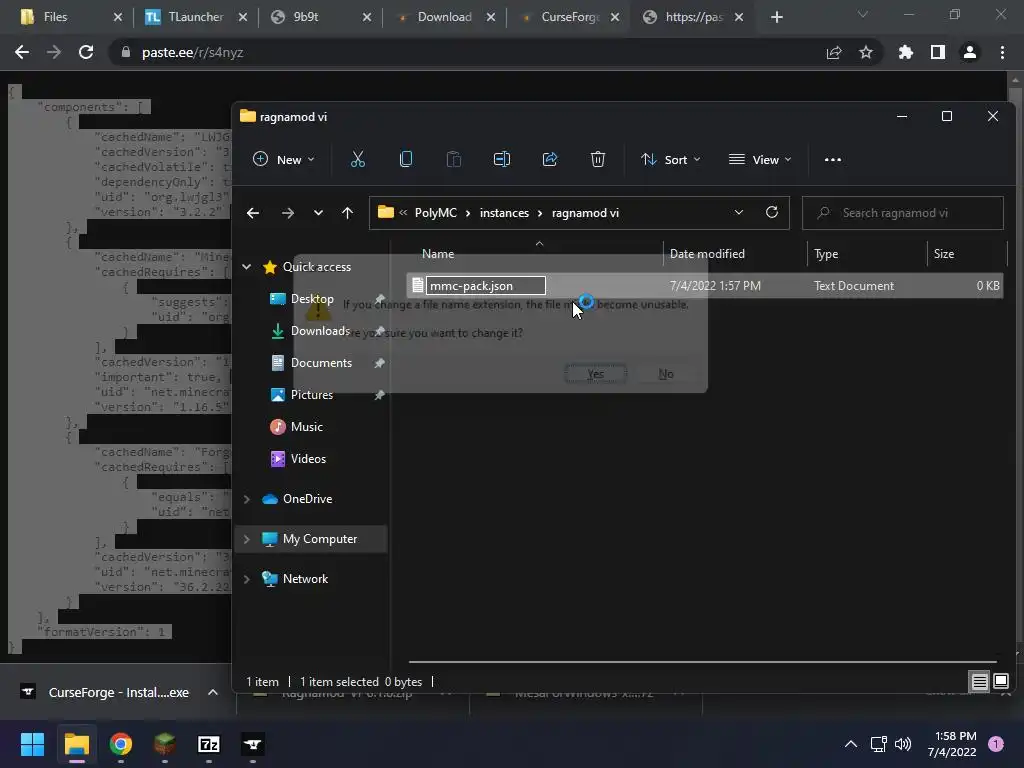Open the See more ellipsis menu in Explorer
1024x768 pixels.
(833, 159)
